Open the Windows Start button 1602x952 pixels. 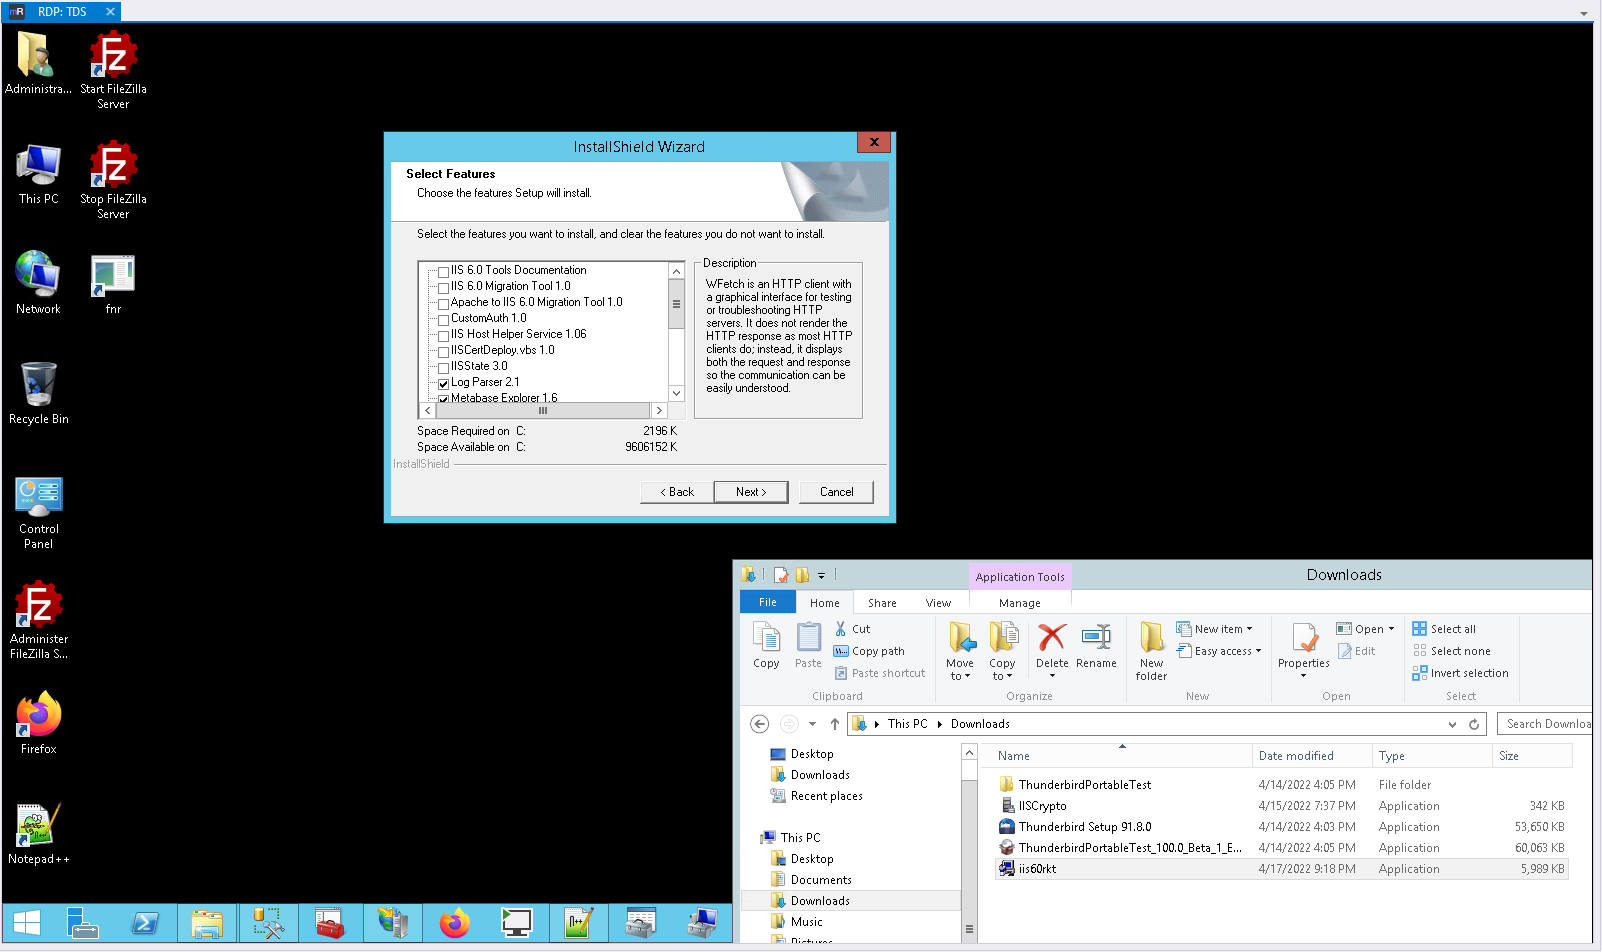27,923
